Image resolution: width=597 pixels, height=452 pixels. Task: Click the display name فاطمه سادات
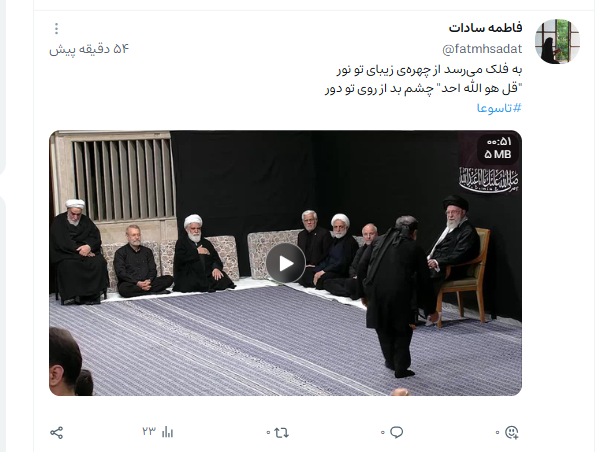485,28
